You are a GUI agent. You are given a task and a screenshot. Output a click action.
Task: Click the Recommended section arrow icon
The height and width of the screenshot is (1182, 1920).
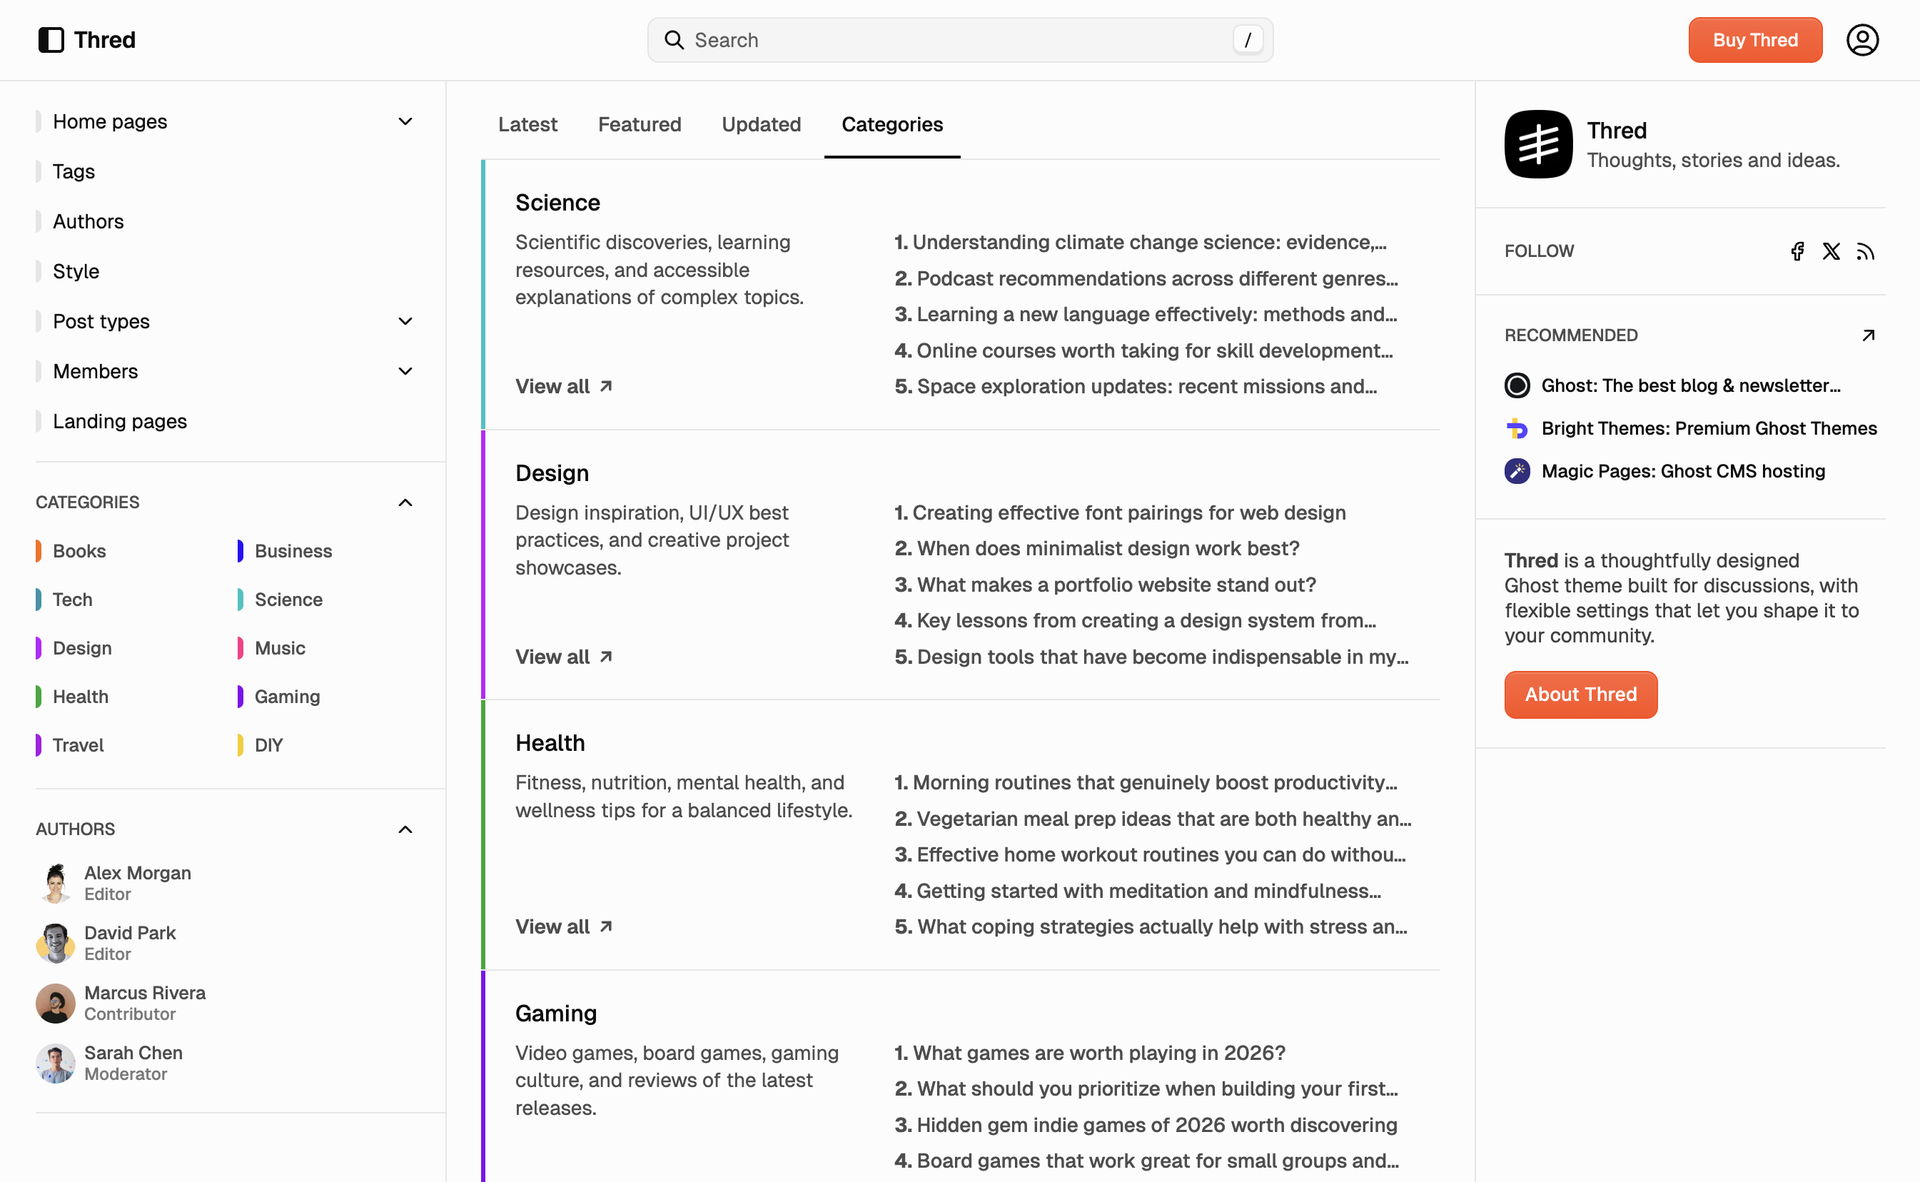pos(1868,335)
